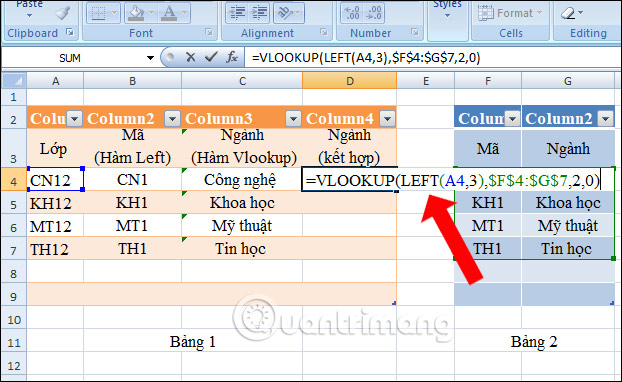Open filter dropdown for Column2 in Bảng 1
Viewport: 622px width, 382px height.
pos(172,118)
